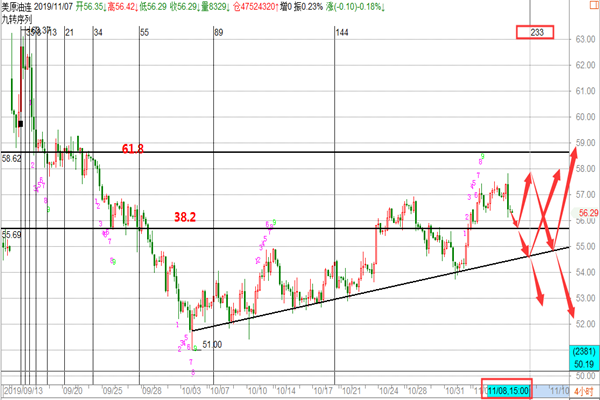Click the 55 vertical time line label

[x=145, y=33]
